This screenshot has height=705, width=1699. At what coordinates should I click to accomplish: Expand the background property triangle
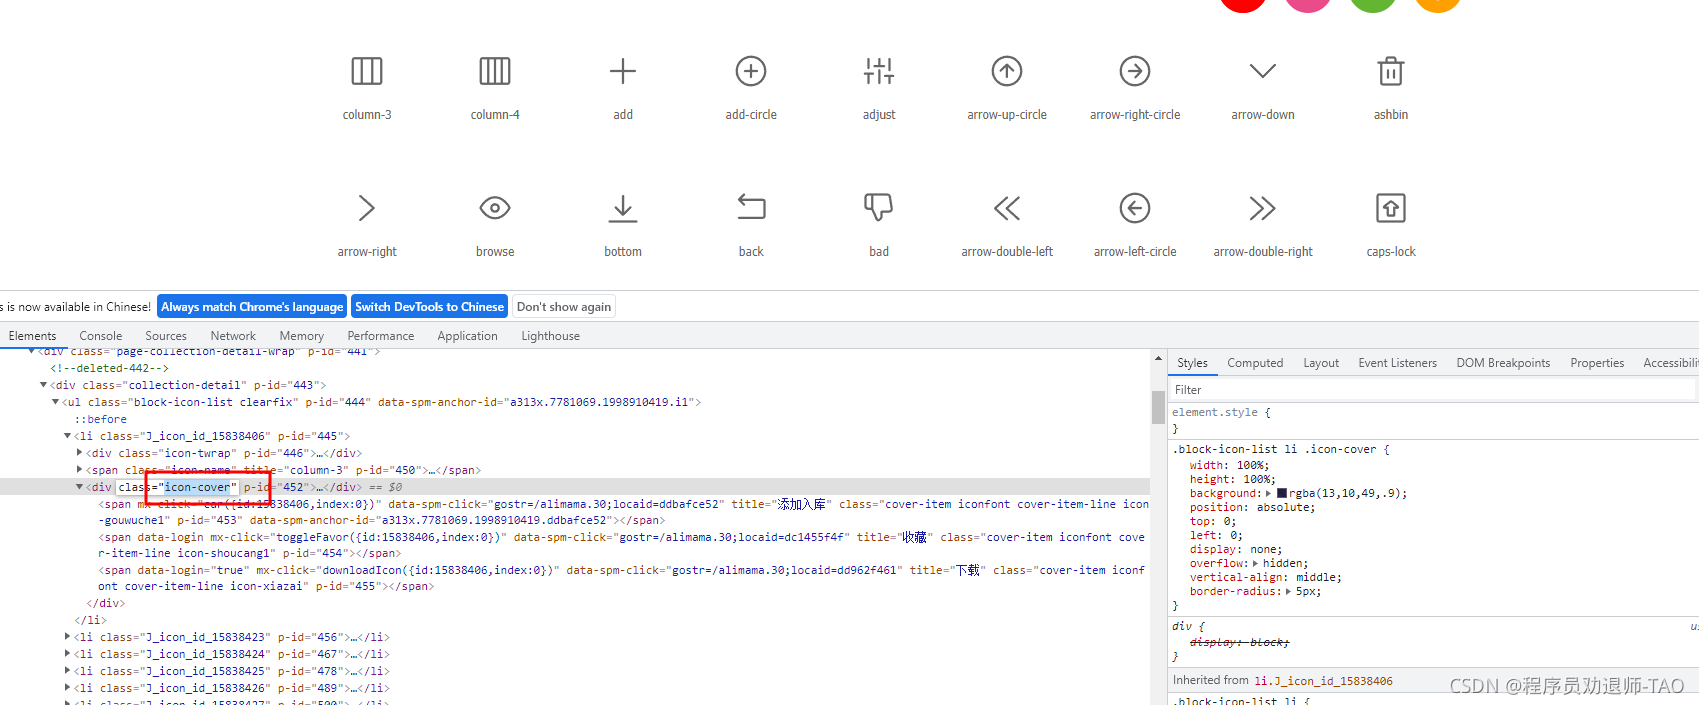(1269, 493)
